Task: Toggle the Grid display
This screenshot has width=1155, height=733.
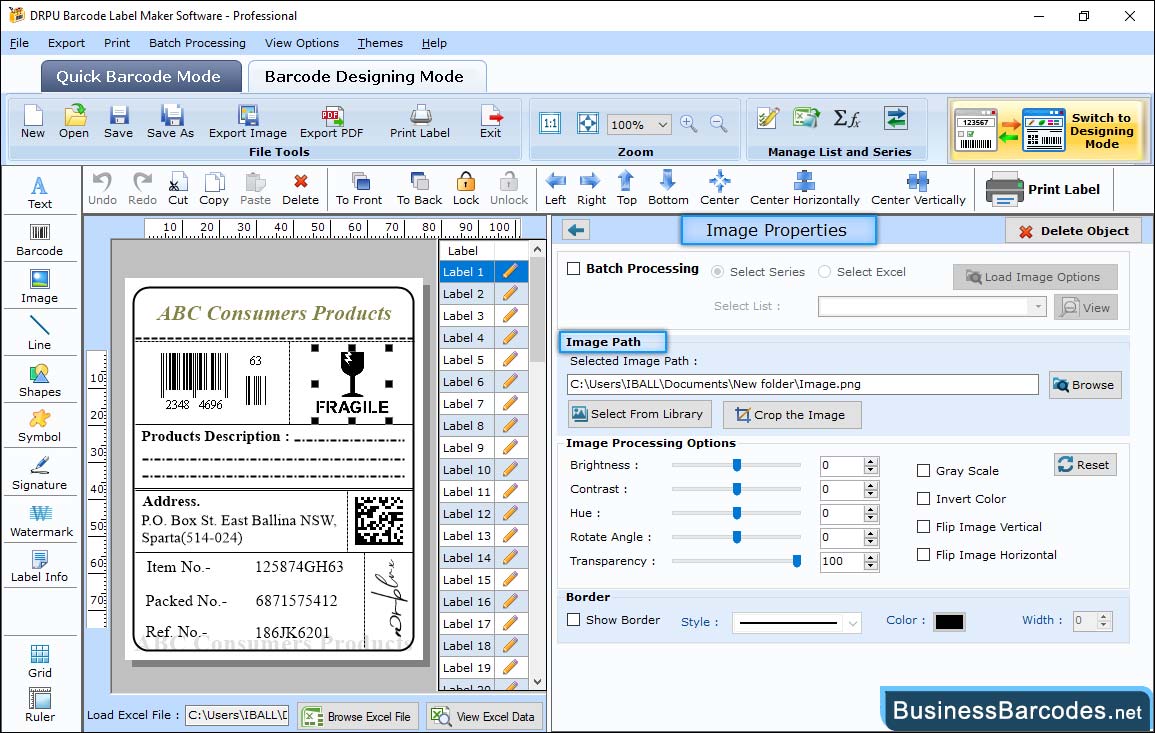Action: 40,661
